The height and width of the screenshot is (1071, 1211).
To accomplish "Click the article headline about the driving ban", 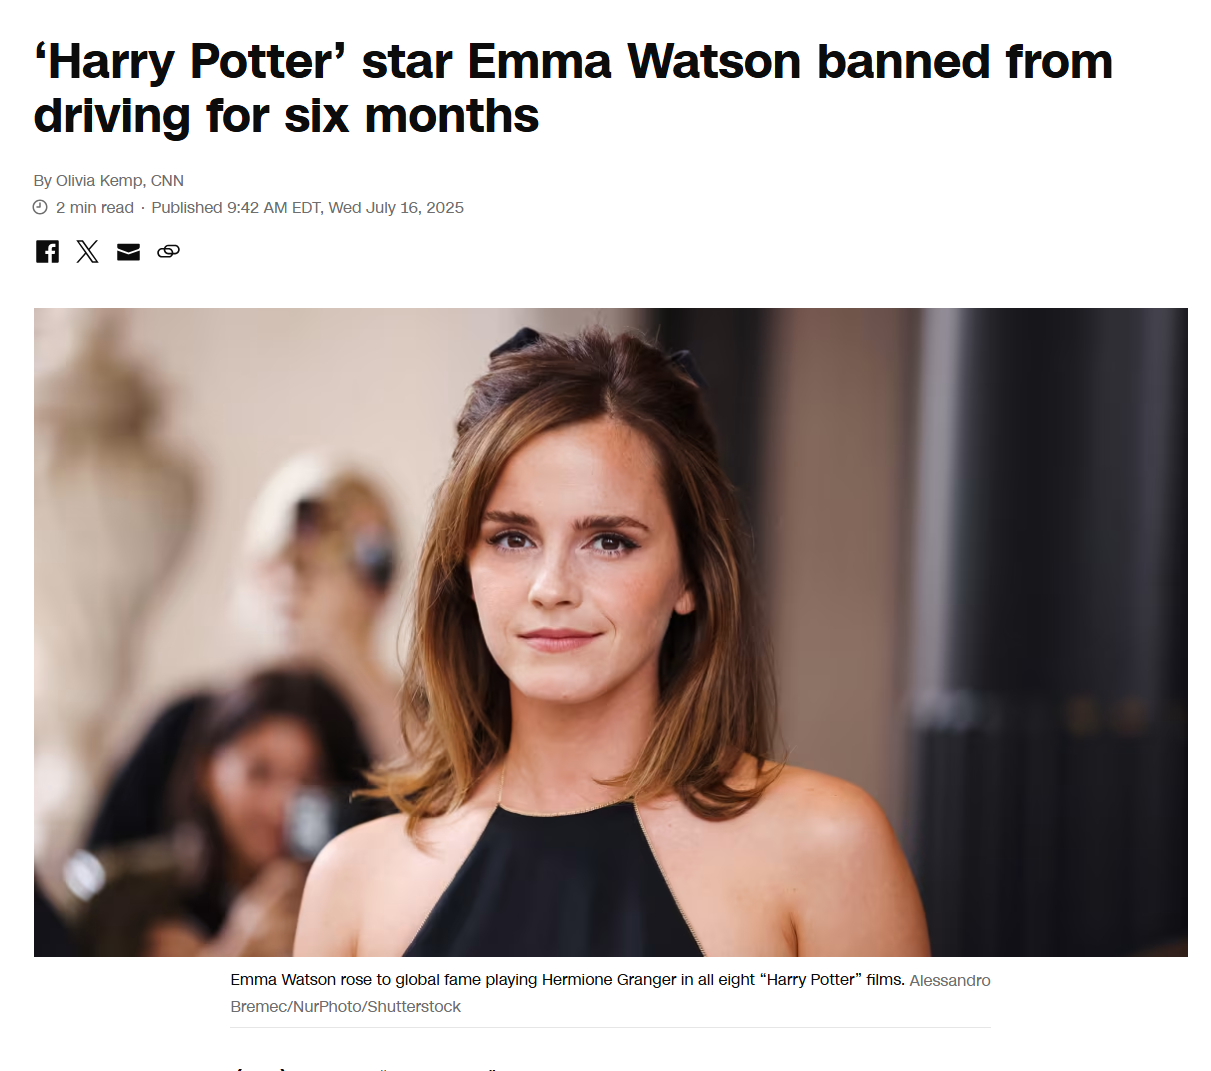I will [x=573, y=88].
